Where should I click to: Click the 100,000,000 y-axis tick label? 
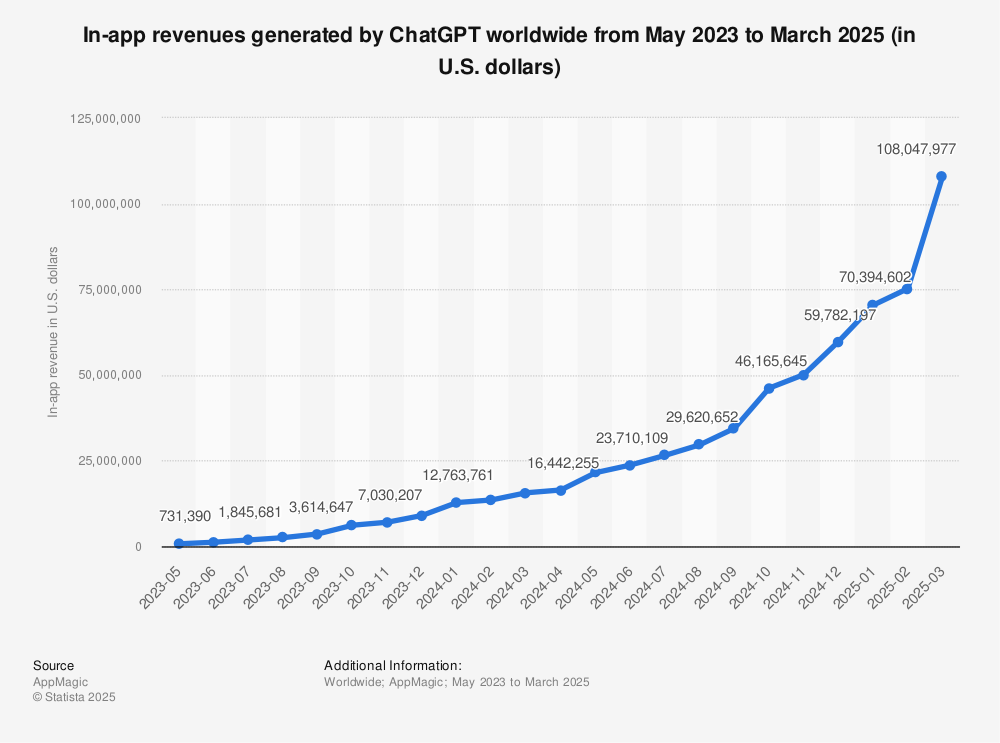pos(106,204)
